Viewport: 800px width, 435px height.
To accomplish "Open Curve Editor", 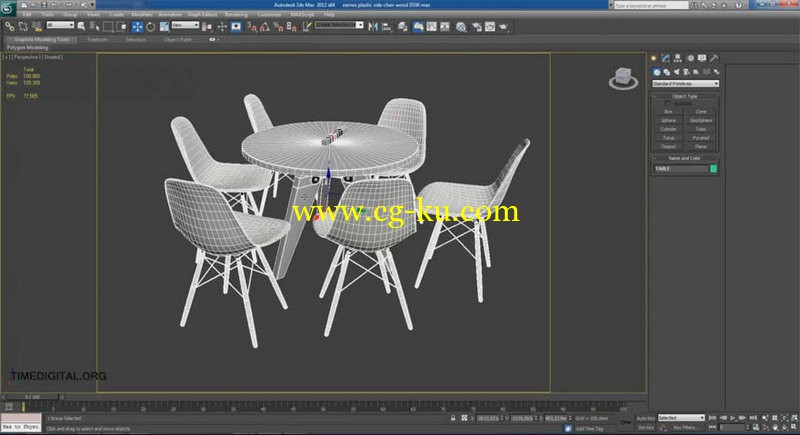I will point(432,27).
